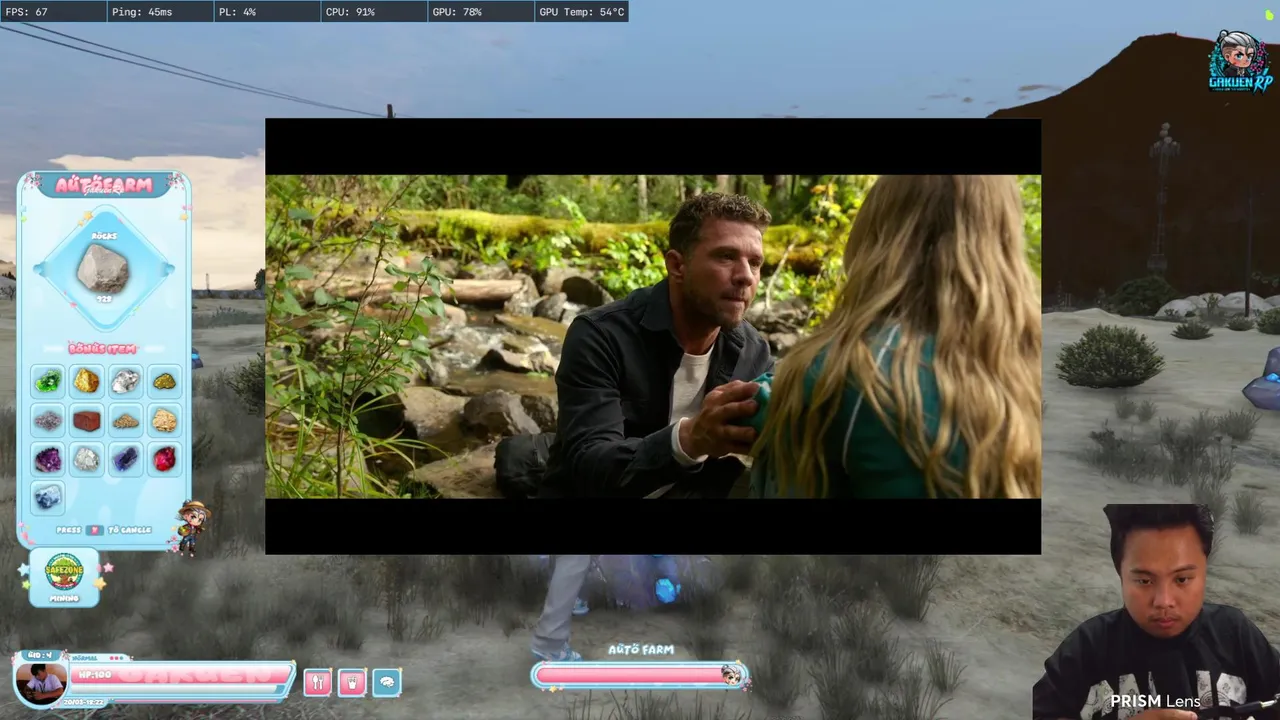The width and height of the screenshot is (1280, 720).
Task: Select the grey gravel bonus item, second row
Action: (x=48, y=420)
